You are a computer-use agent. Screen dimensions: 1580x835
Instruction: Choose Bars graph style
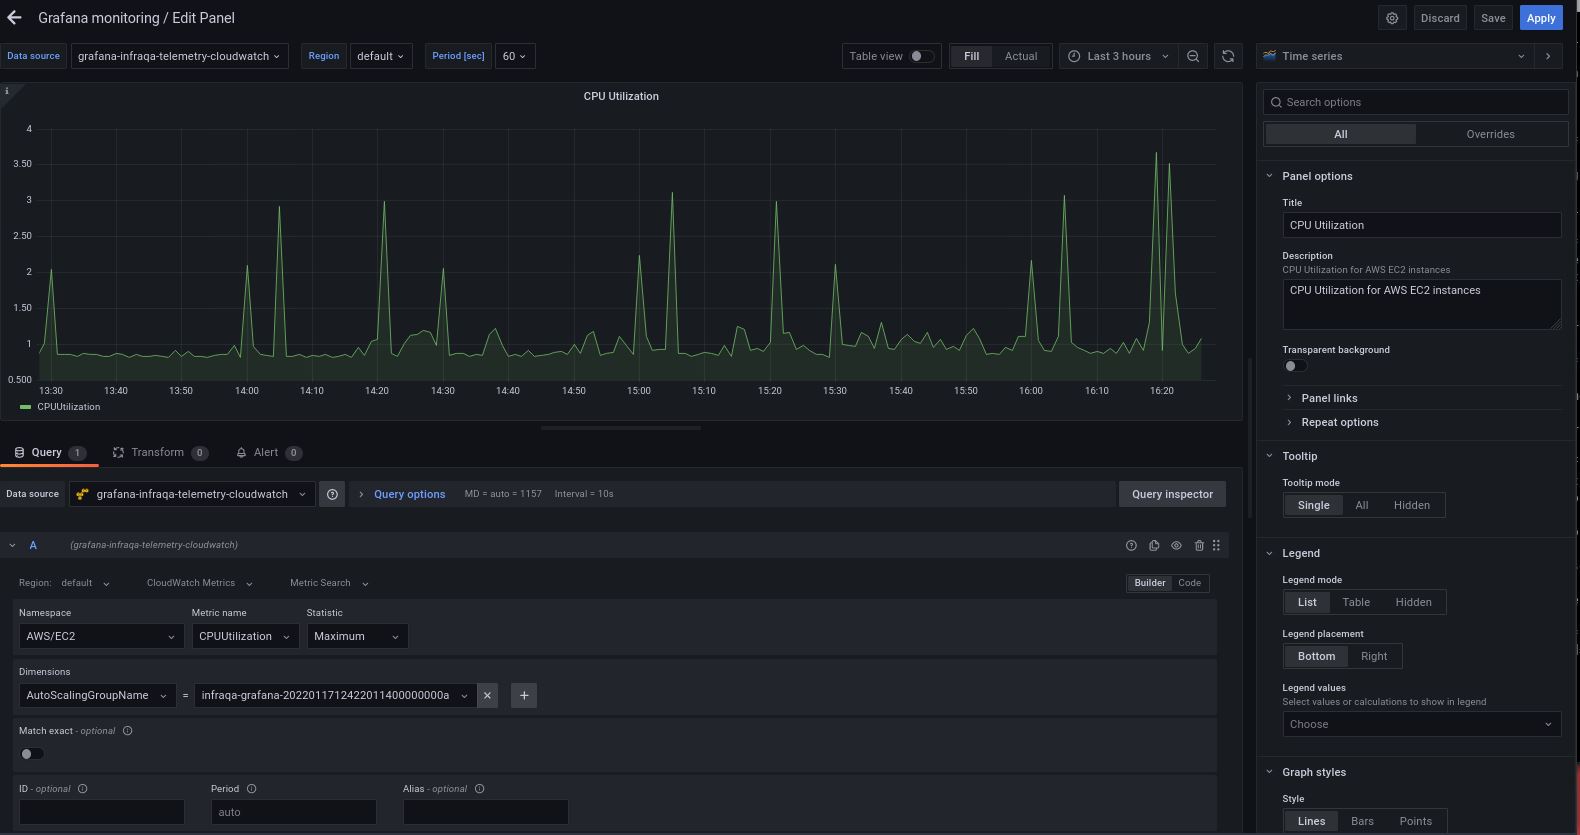coord(1362,821)
